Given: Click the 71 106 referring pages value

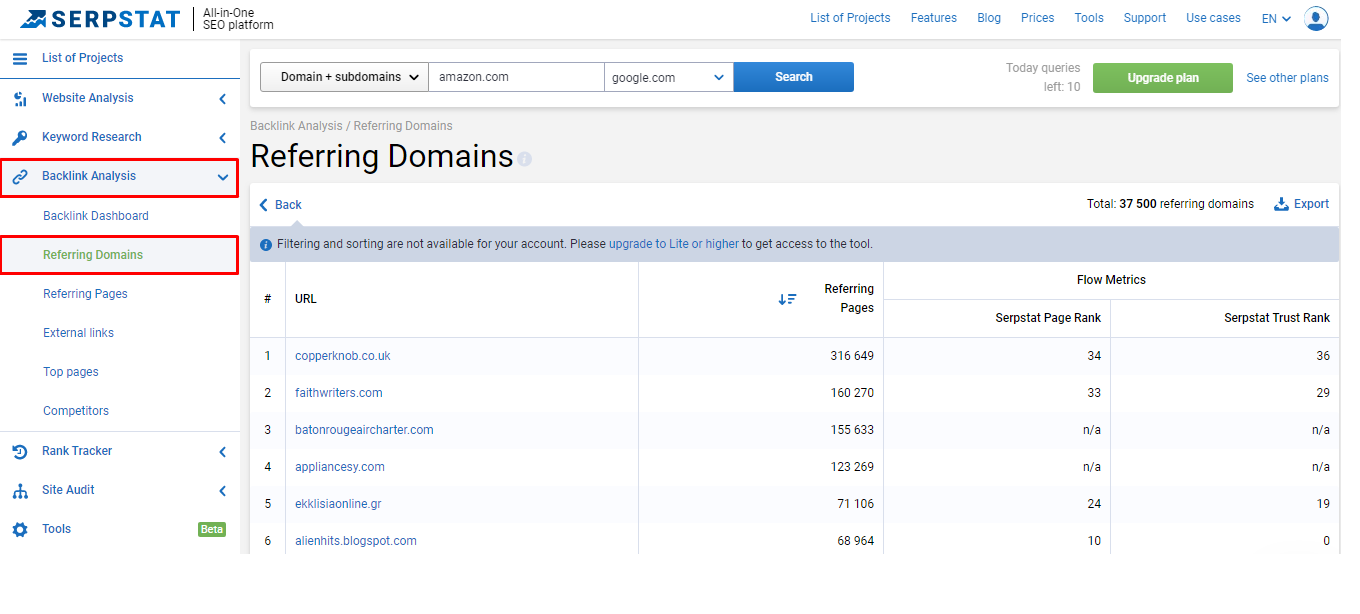Looking at the screenshot, I should 856,504.
